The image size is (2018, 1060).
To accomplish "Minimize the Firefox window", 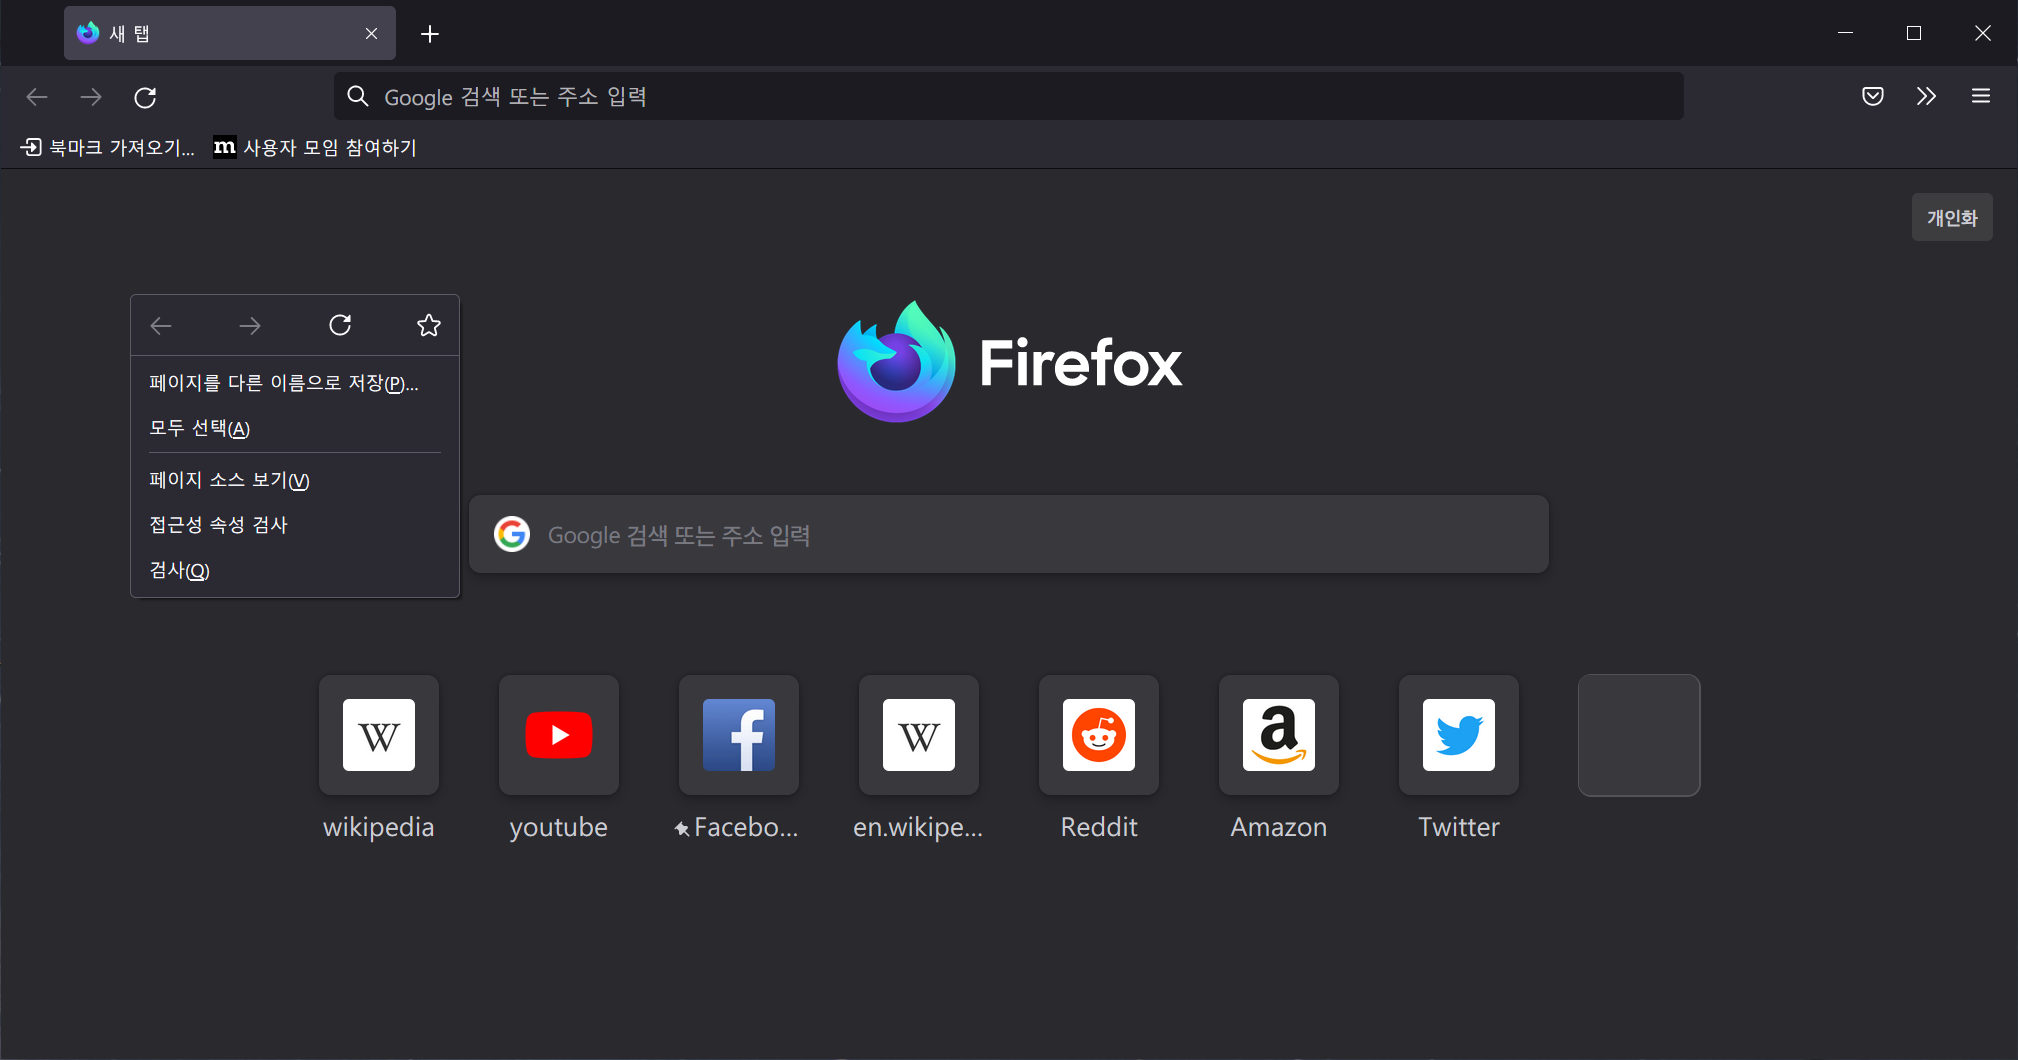I will coord(1846,33).
